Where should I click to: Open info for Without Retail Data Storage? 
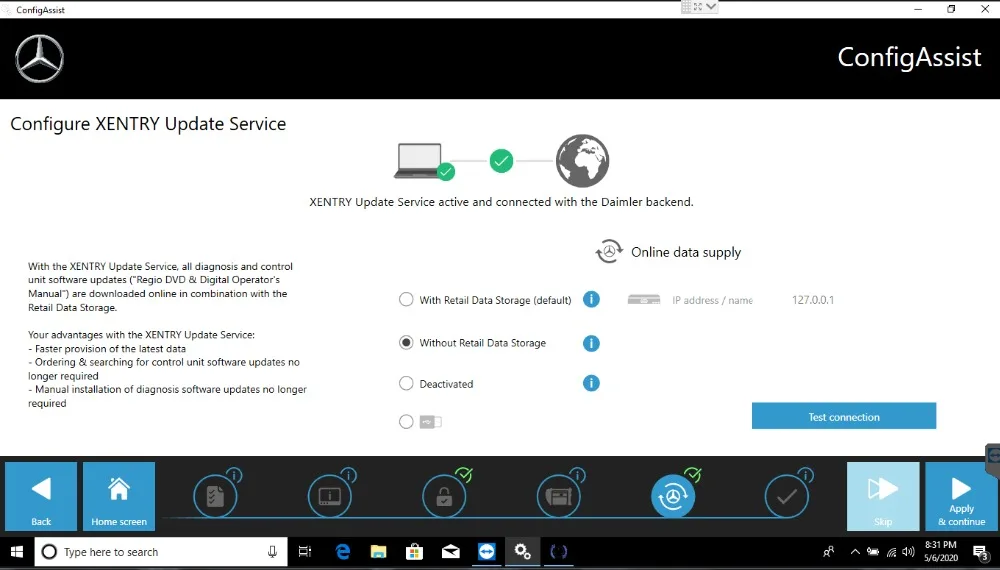click(591, 343)
